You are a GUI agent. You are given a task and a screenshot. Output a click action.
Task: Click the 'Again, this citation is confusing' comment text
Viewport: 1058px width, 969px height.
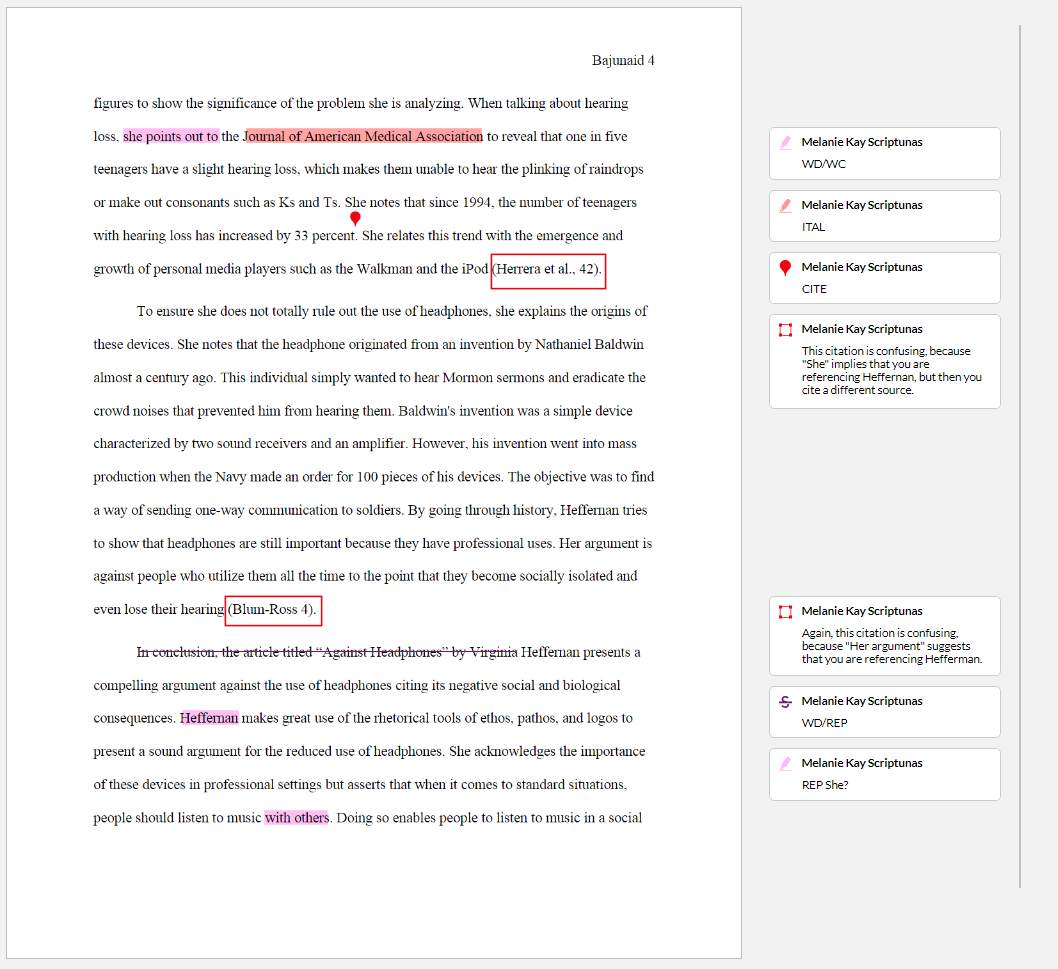(x=891, y=646)
